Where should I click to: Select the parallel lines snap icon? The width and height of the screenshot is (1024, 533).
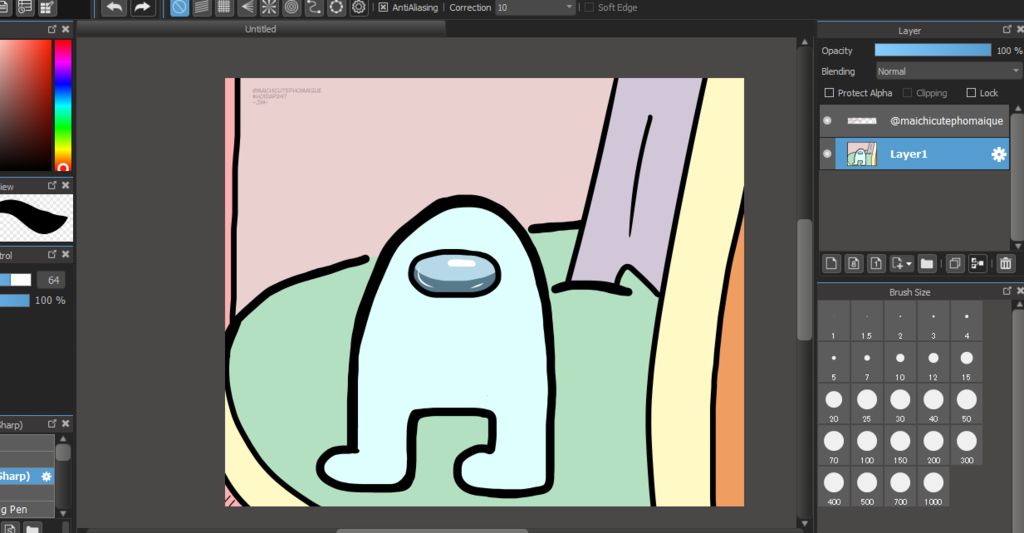pyautogui.click(x=202, y=8)
